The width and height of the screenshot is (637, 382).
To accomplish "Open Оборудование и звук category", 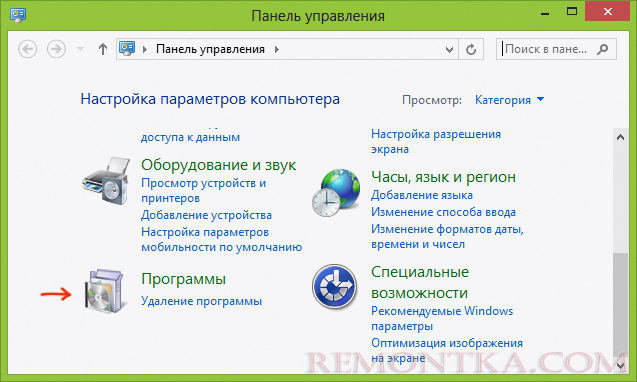I will coord(219,165).
